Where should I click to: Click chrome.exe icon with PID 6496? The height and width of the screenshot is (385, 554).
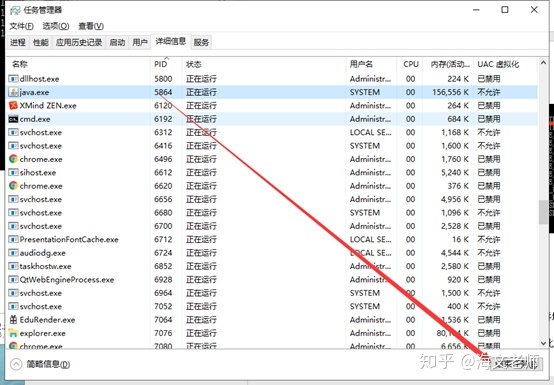[13, 159]
